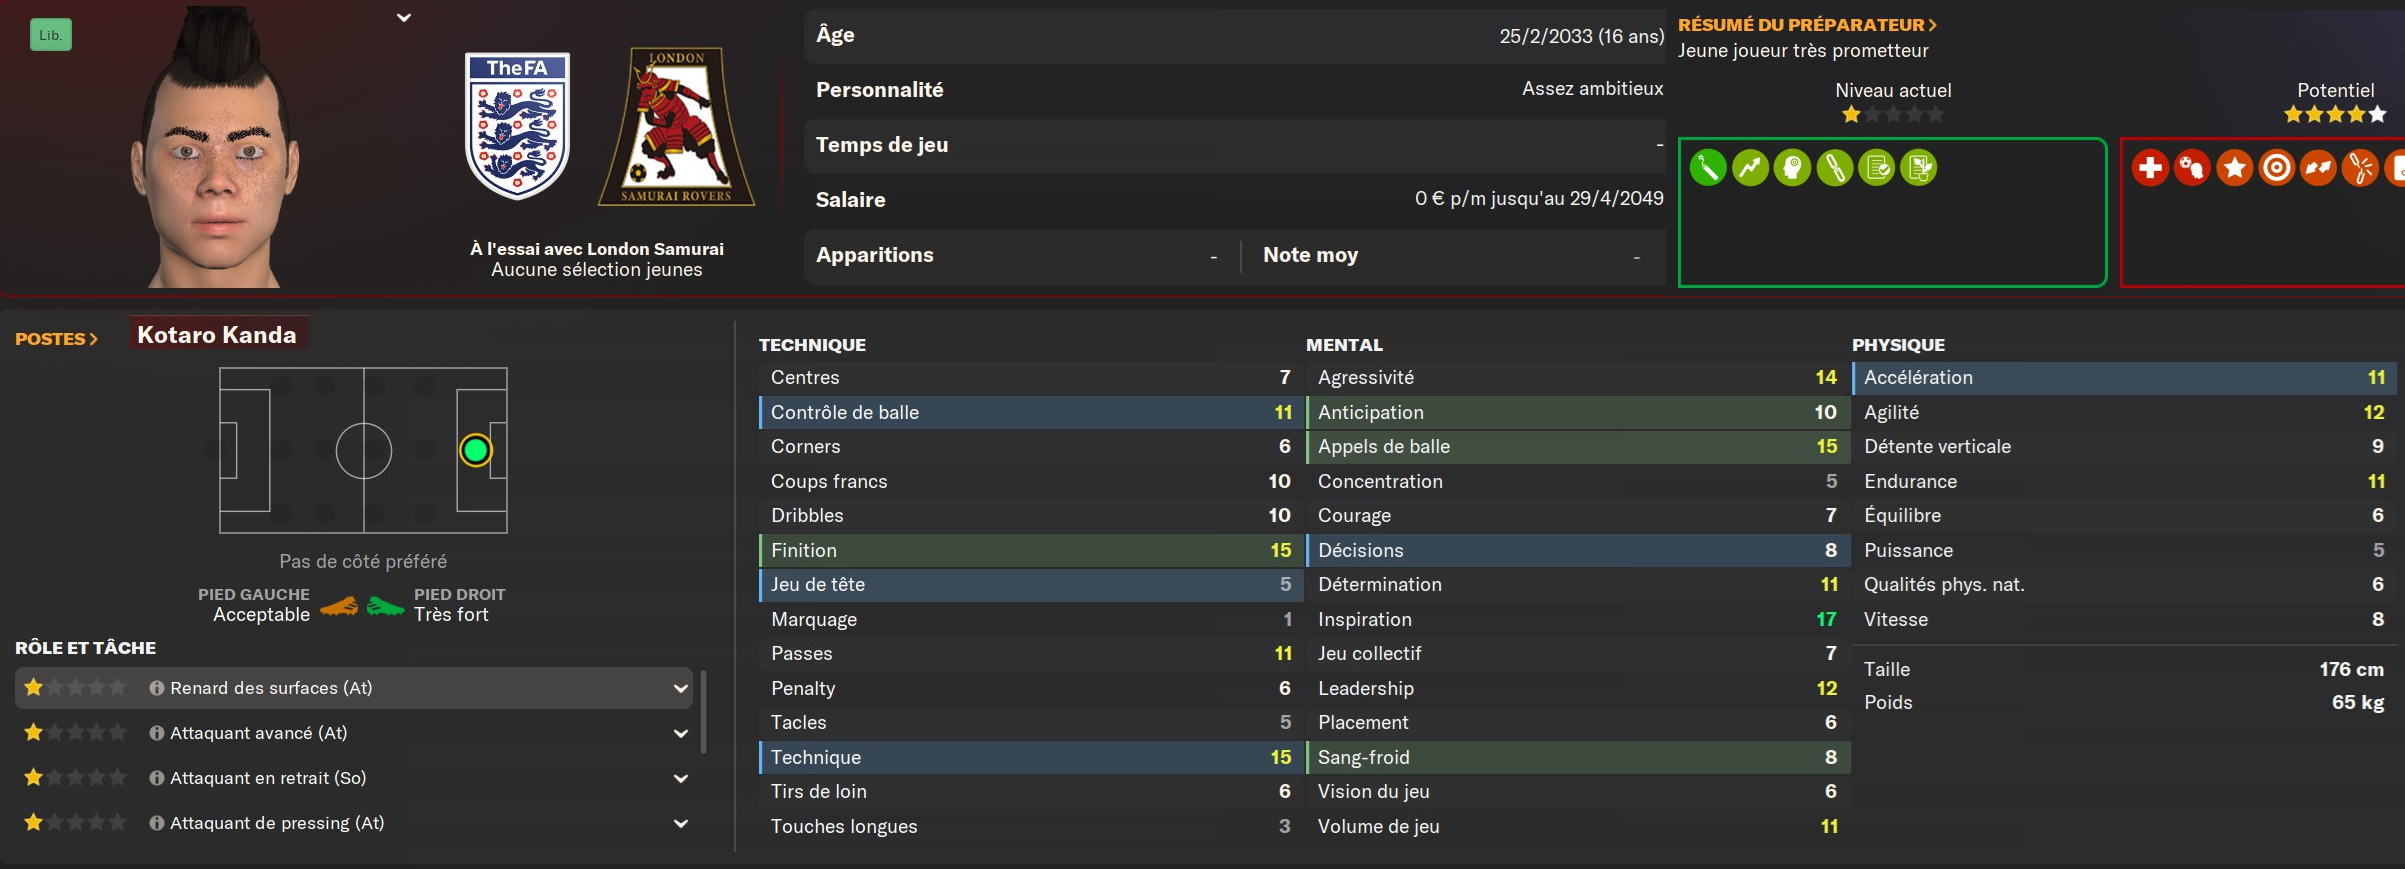Click the red medical cross icon
The height and width of the screenshot is (869, 2405).
(2150, 168)
